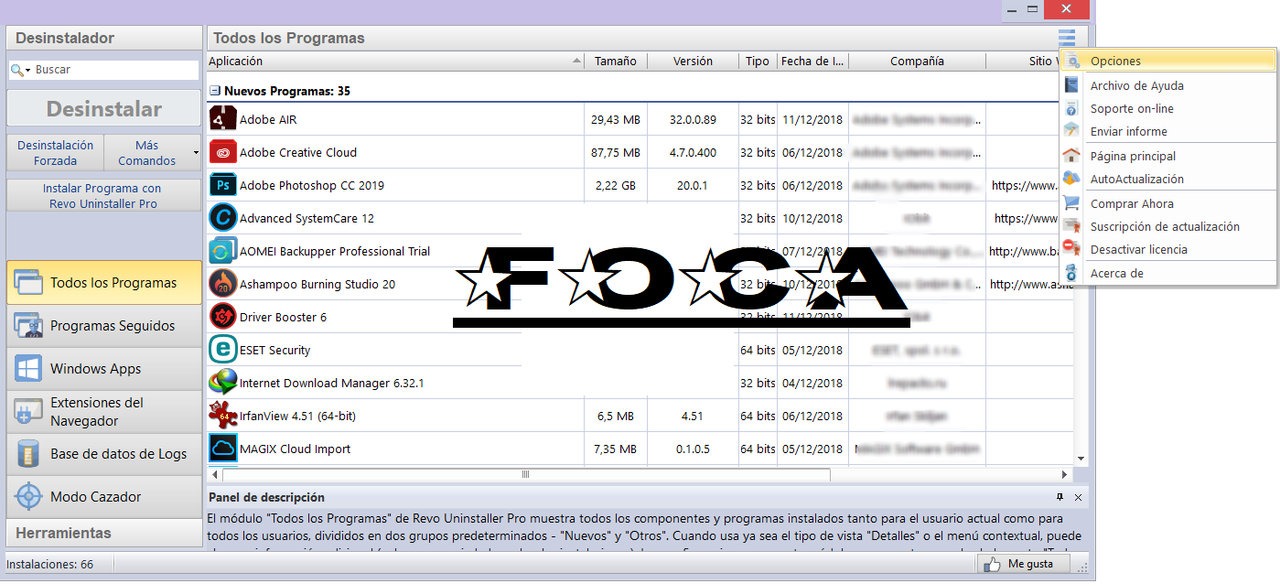Click the "2,22 GB" size cell
This screenshot has width=1280, height=586.
(615, 185)
